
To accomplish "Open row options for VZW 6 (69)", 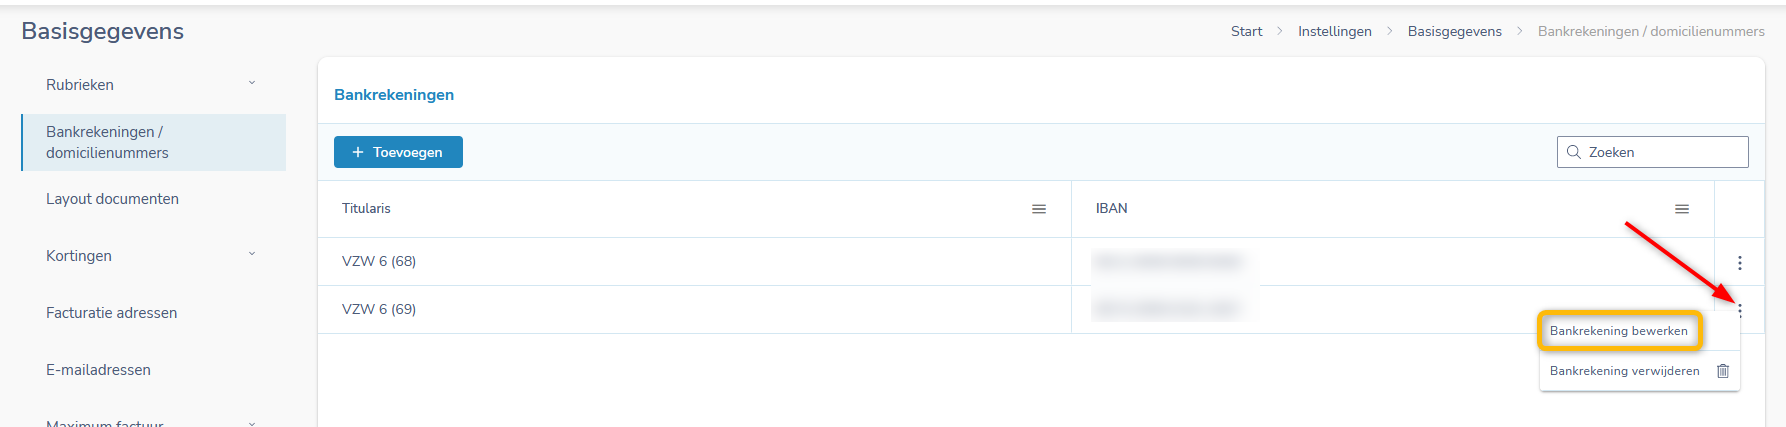I will coord(1740,311).
